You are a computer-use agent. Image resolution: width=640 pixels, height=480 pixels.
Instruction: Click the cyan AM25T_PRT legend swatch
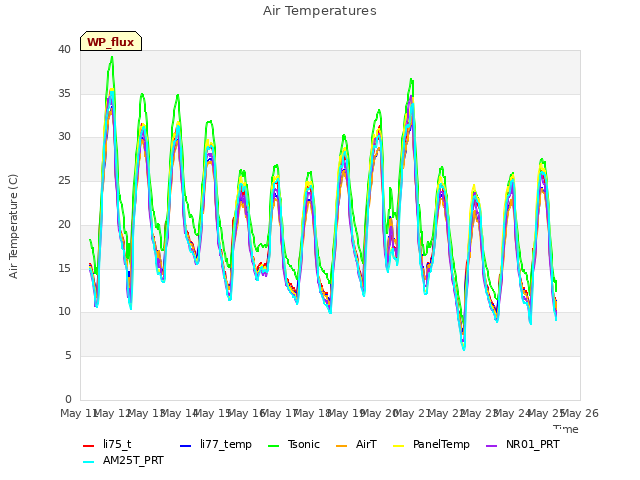(x=89, y=462)
